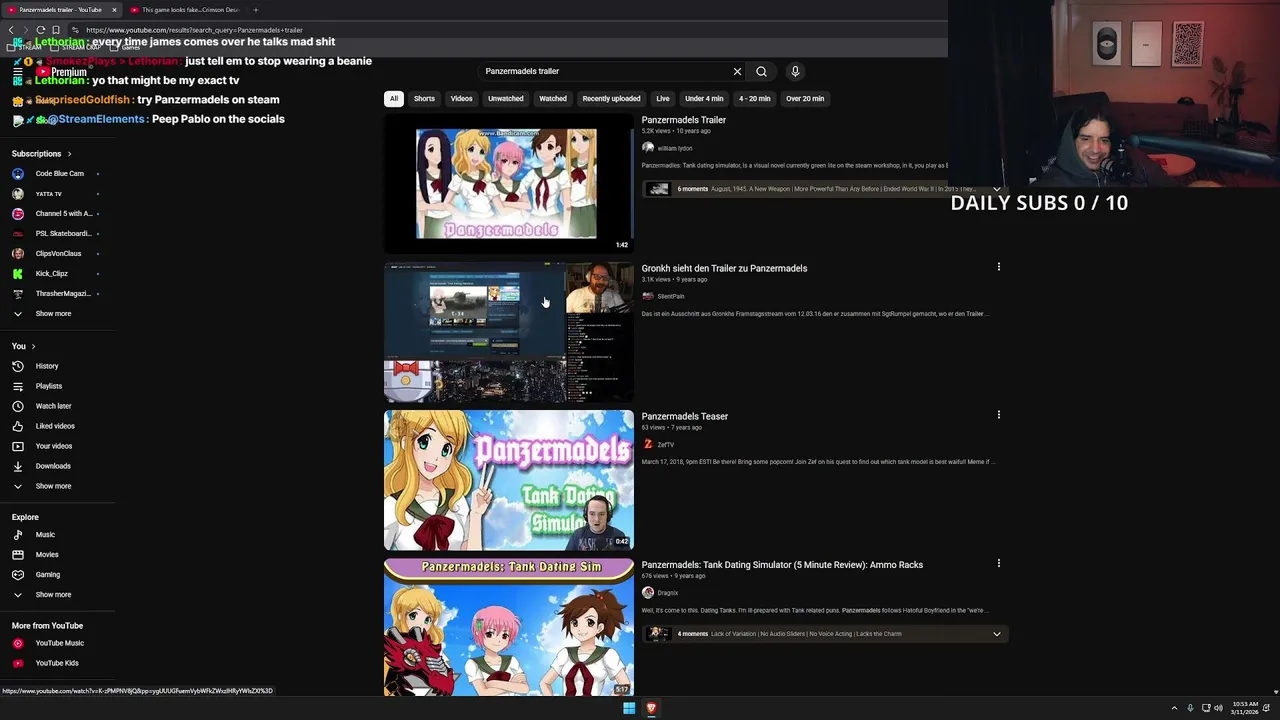Screen dimensions: 1280x720
Task: Open Gronkh sieht den Trailer video title
Action: 724,268
